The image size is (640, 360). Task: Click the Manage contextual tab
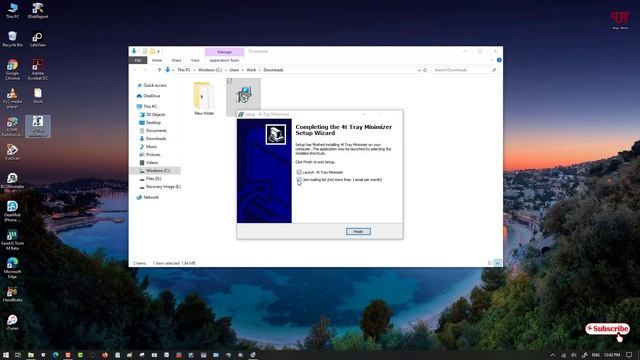(x=224, y=52)
